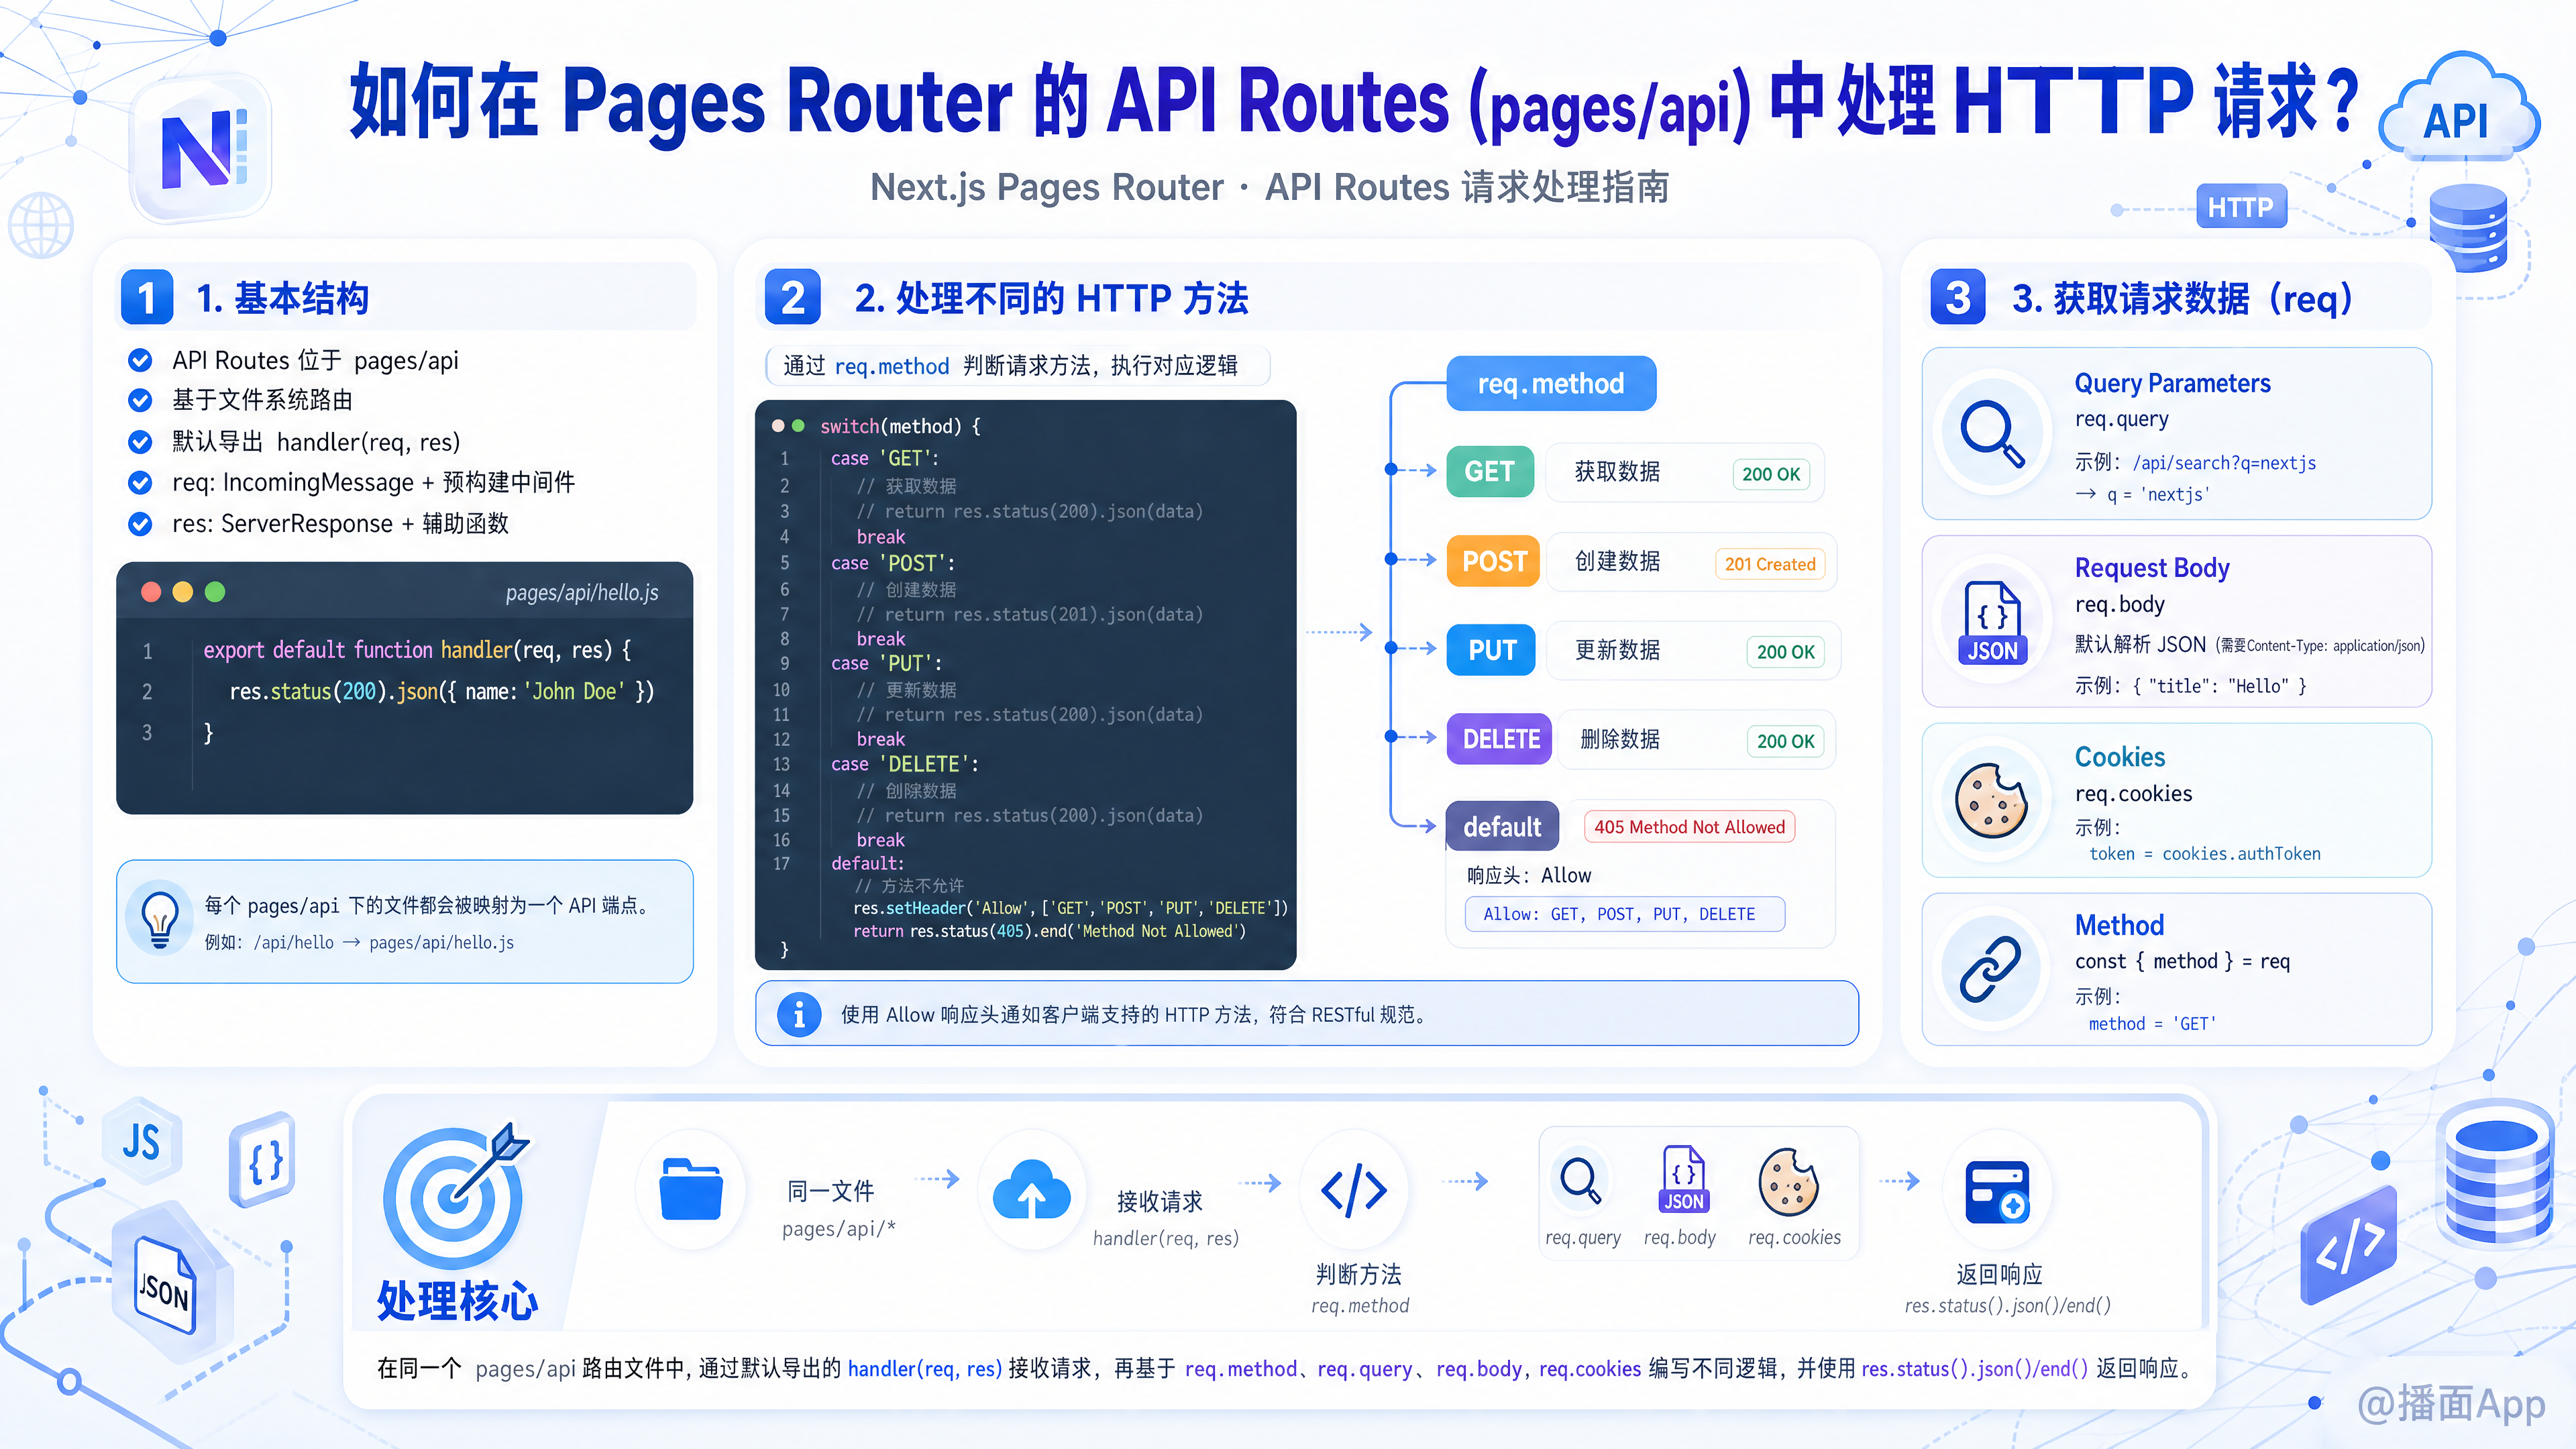Click the purple DELETE badge
The width and height of the screenshot is (2576, 1449).
[x=1500, y=739]
